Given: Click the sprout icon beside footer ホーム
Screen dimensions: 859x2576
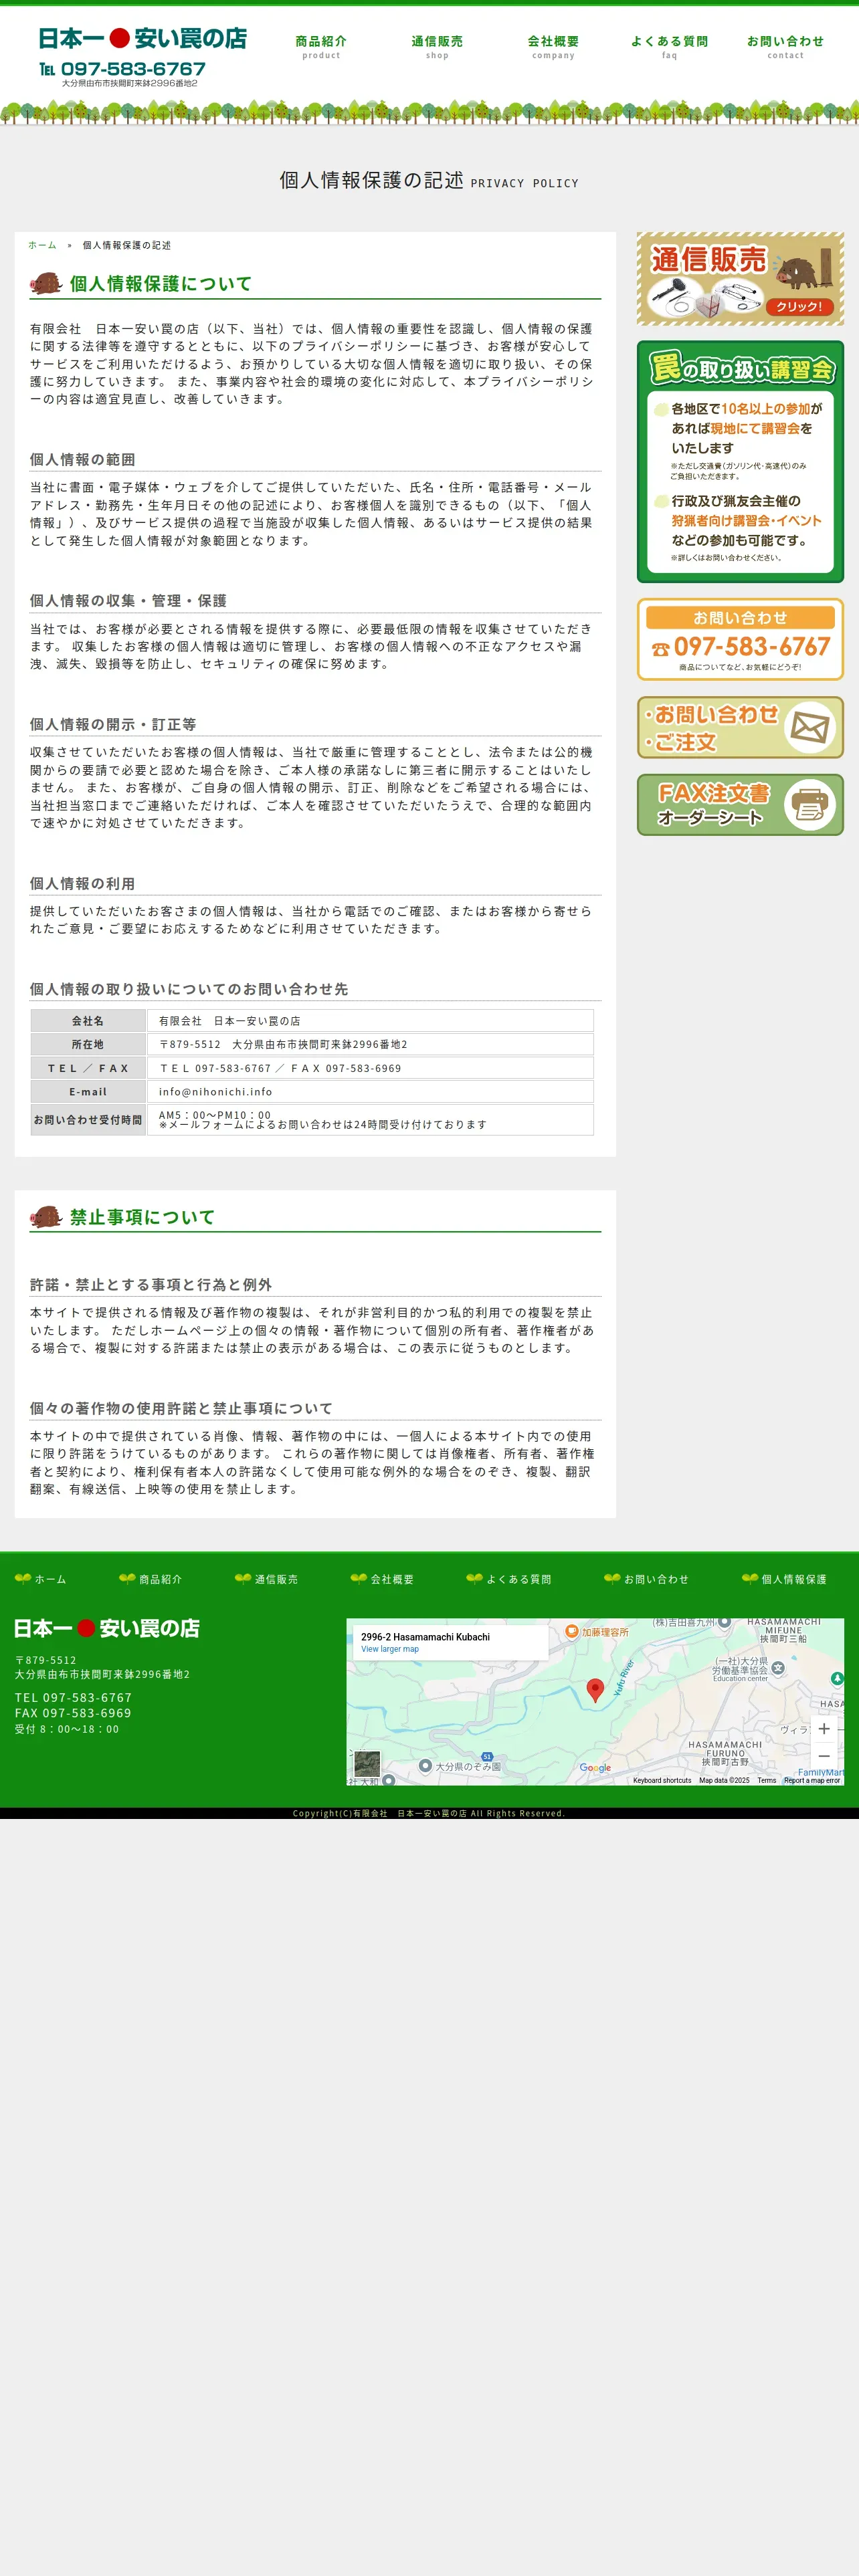Looking at the screenshot, I should pyautogui.click(x=22, y=1579).
